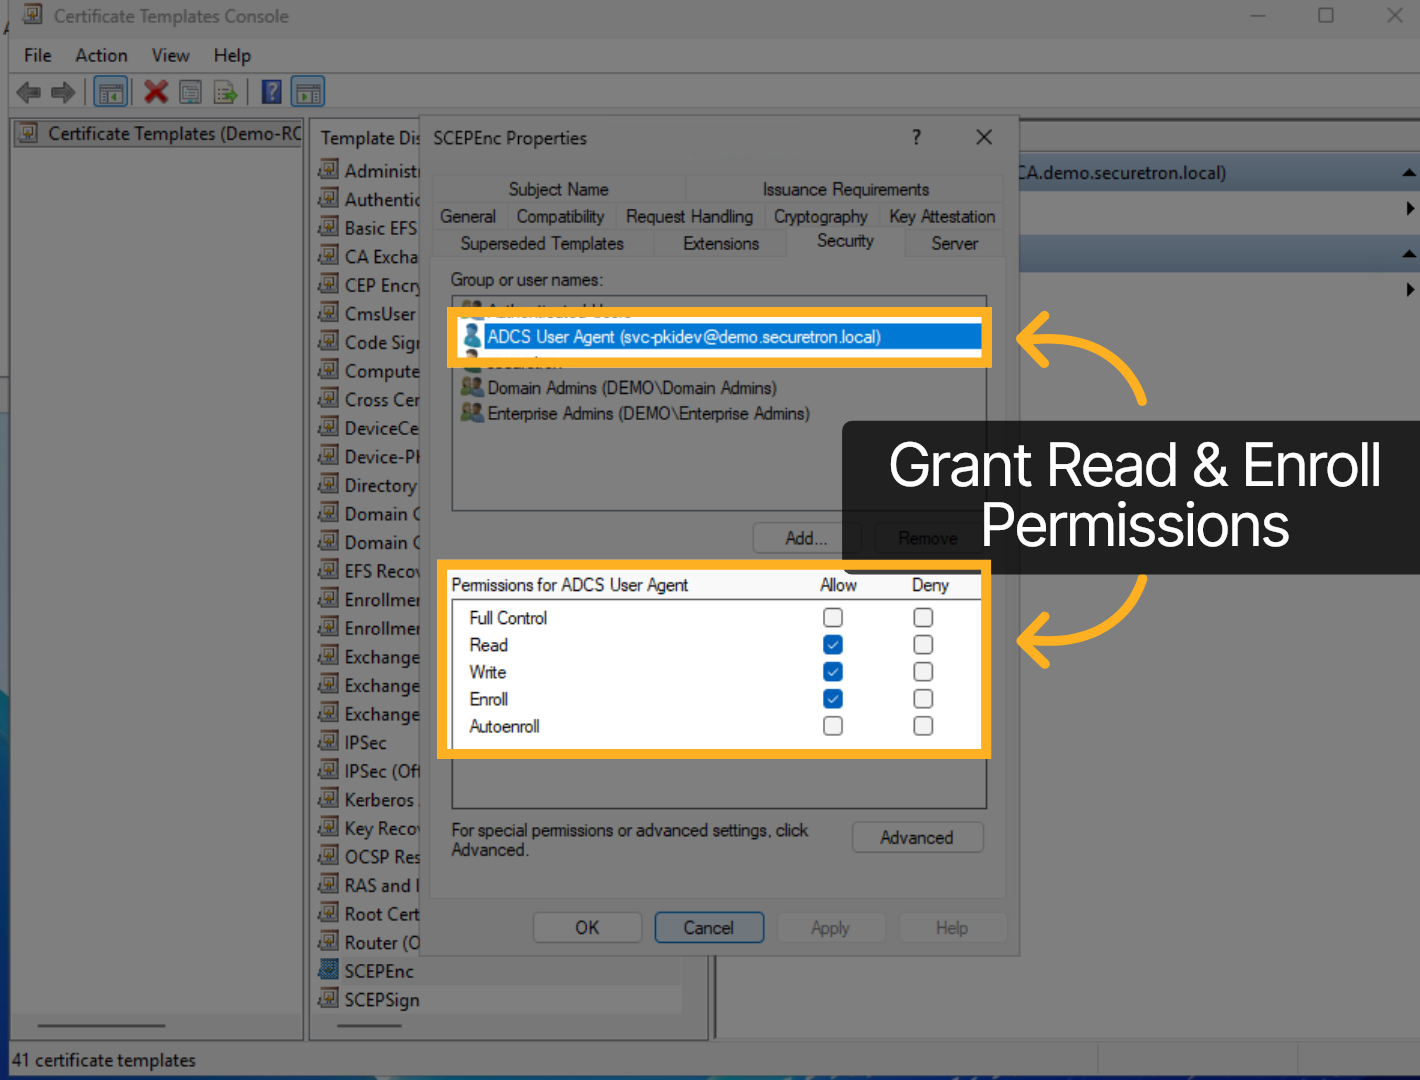
Task: Click the Certificate Templates root node icon
Action: [28, 133]
